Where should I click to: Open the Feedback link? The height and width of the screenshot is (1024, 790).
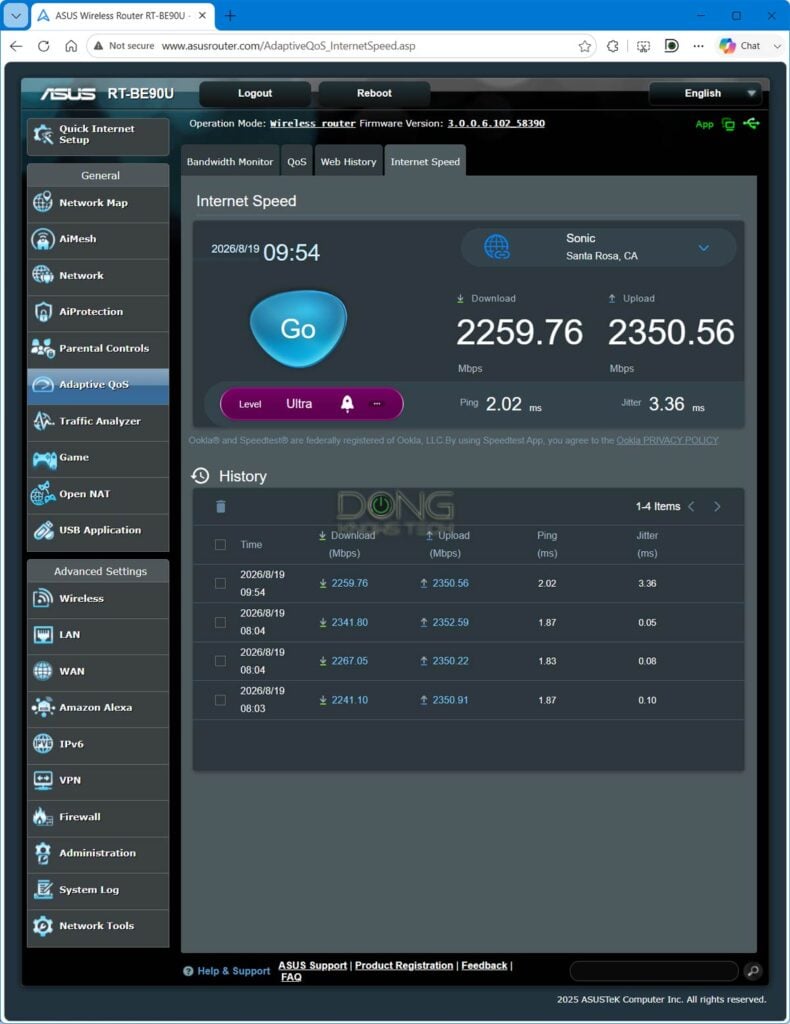tap(484, 965)
